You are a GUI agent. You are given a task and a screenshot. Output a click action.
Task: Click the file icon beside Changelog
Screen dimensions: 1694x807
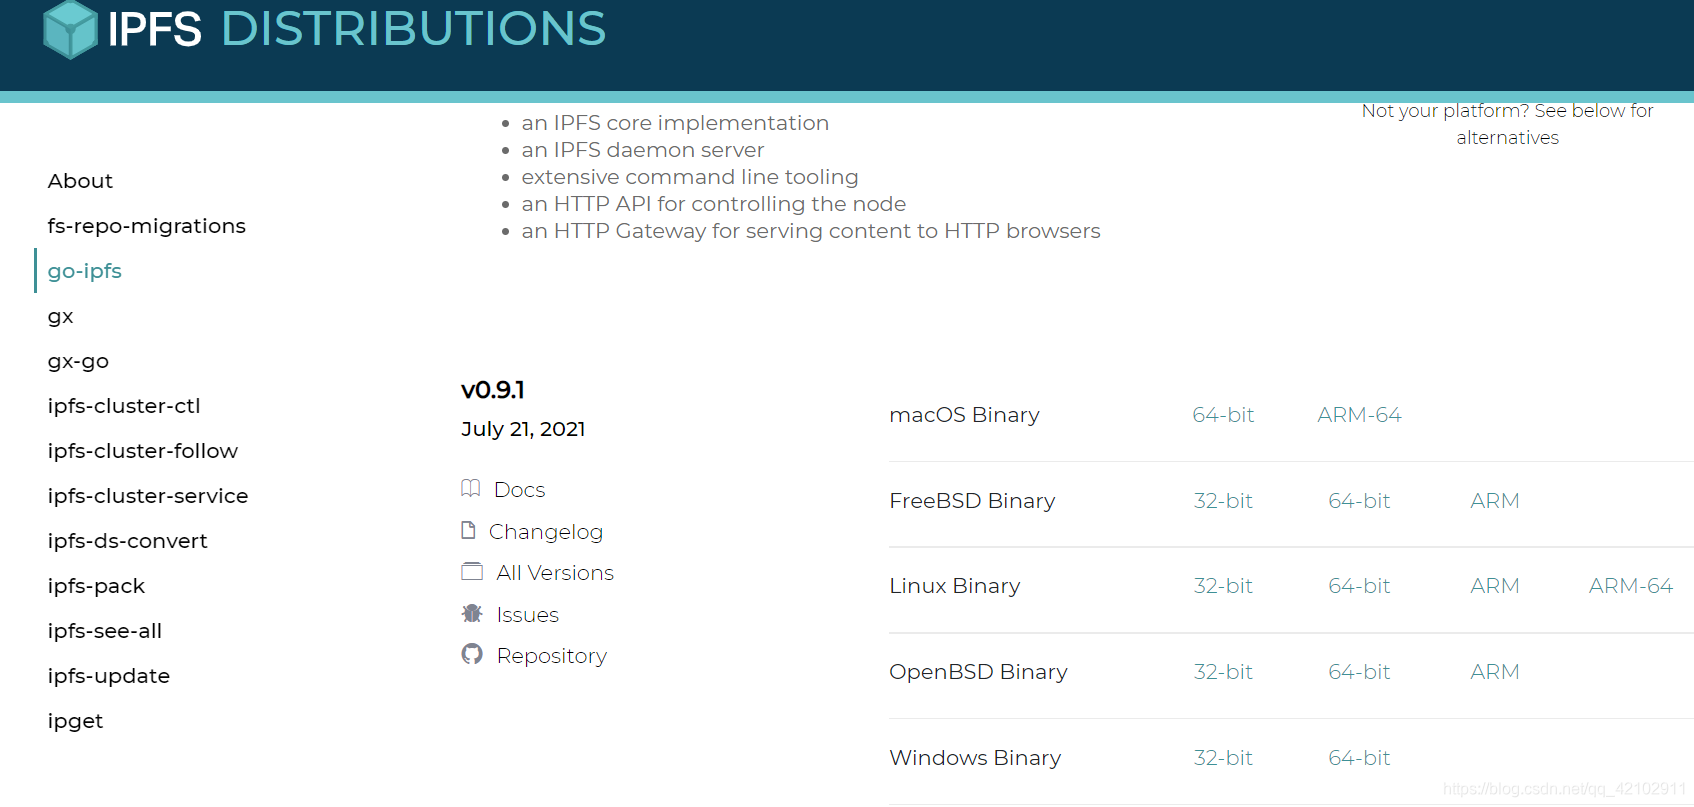(468, 530)
